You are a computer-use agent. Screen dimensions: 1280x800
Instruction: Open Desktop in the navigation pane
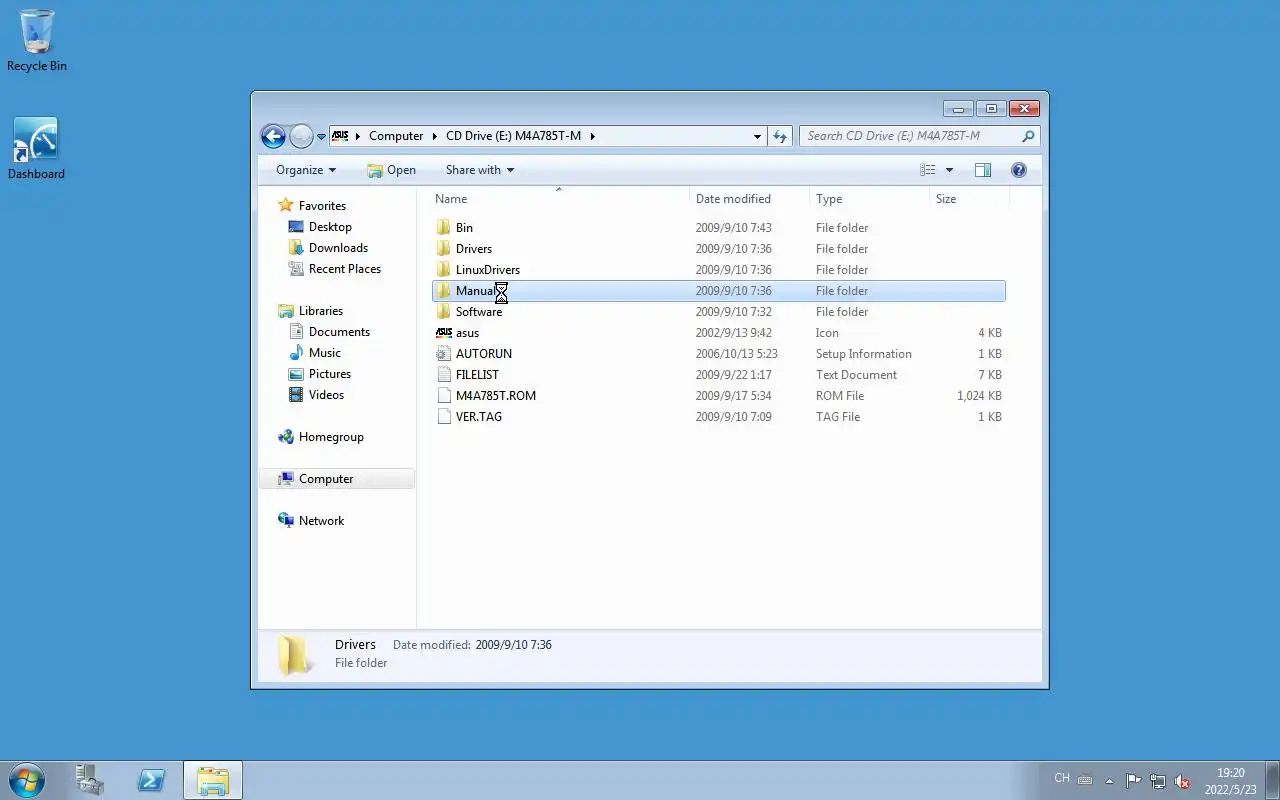click(330, 227)
